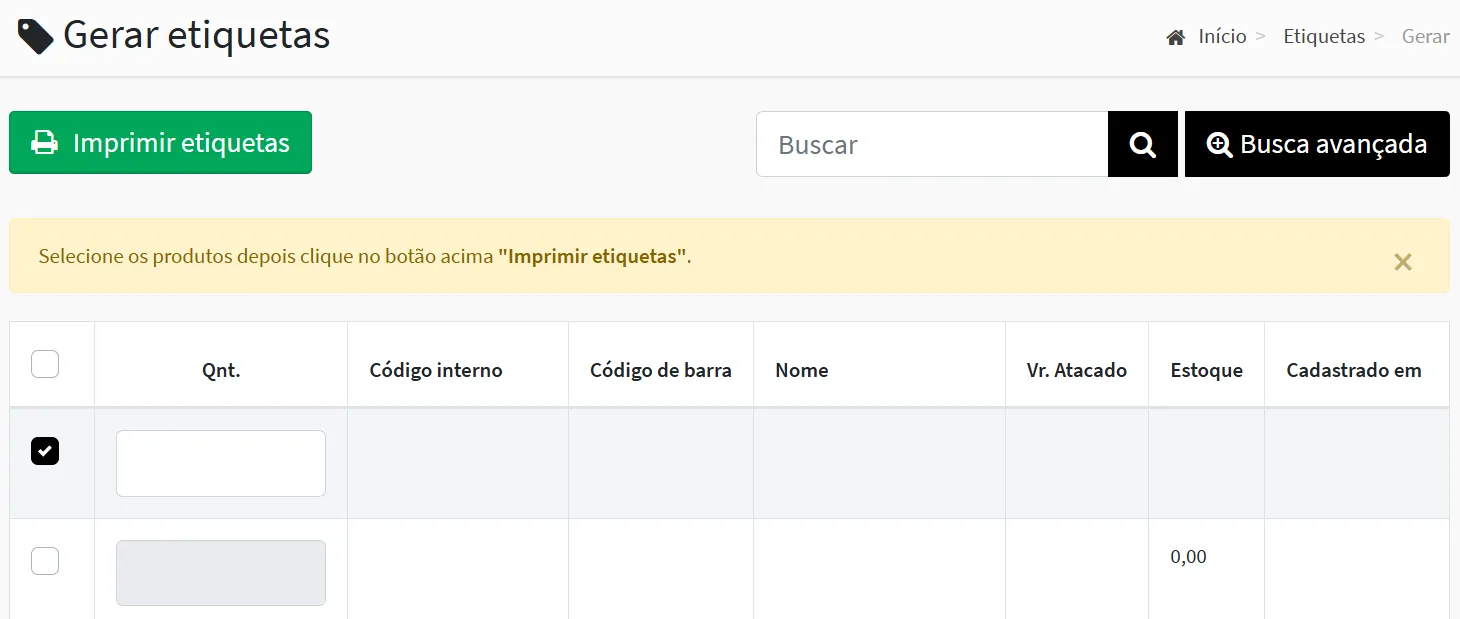
Task: Click the first row's quantity input
Action: (x=220, y=463)
